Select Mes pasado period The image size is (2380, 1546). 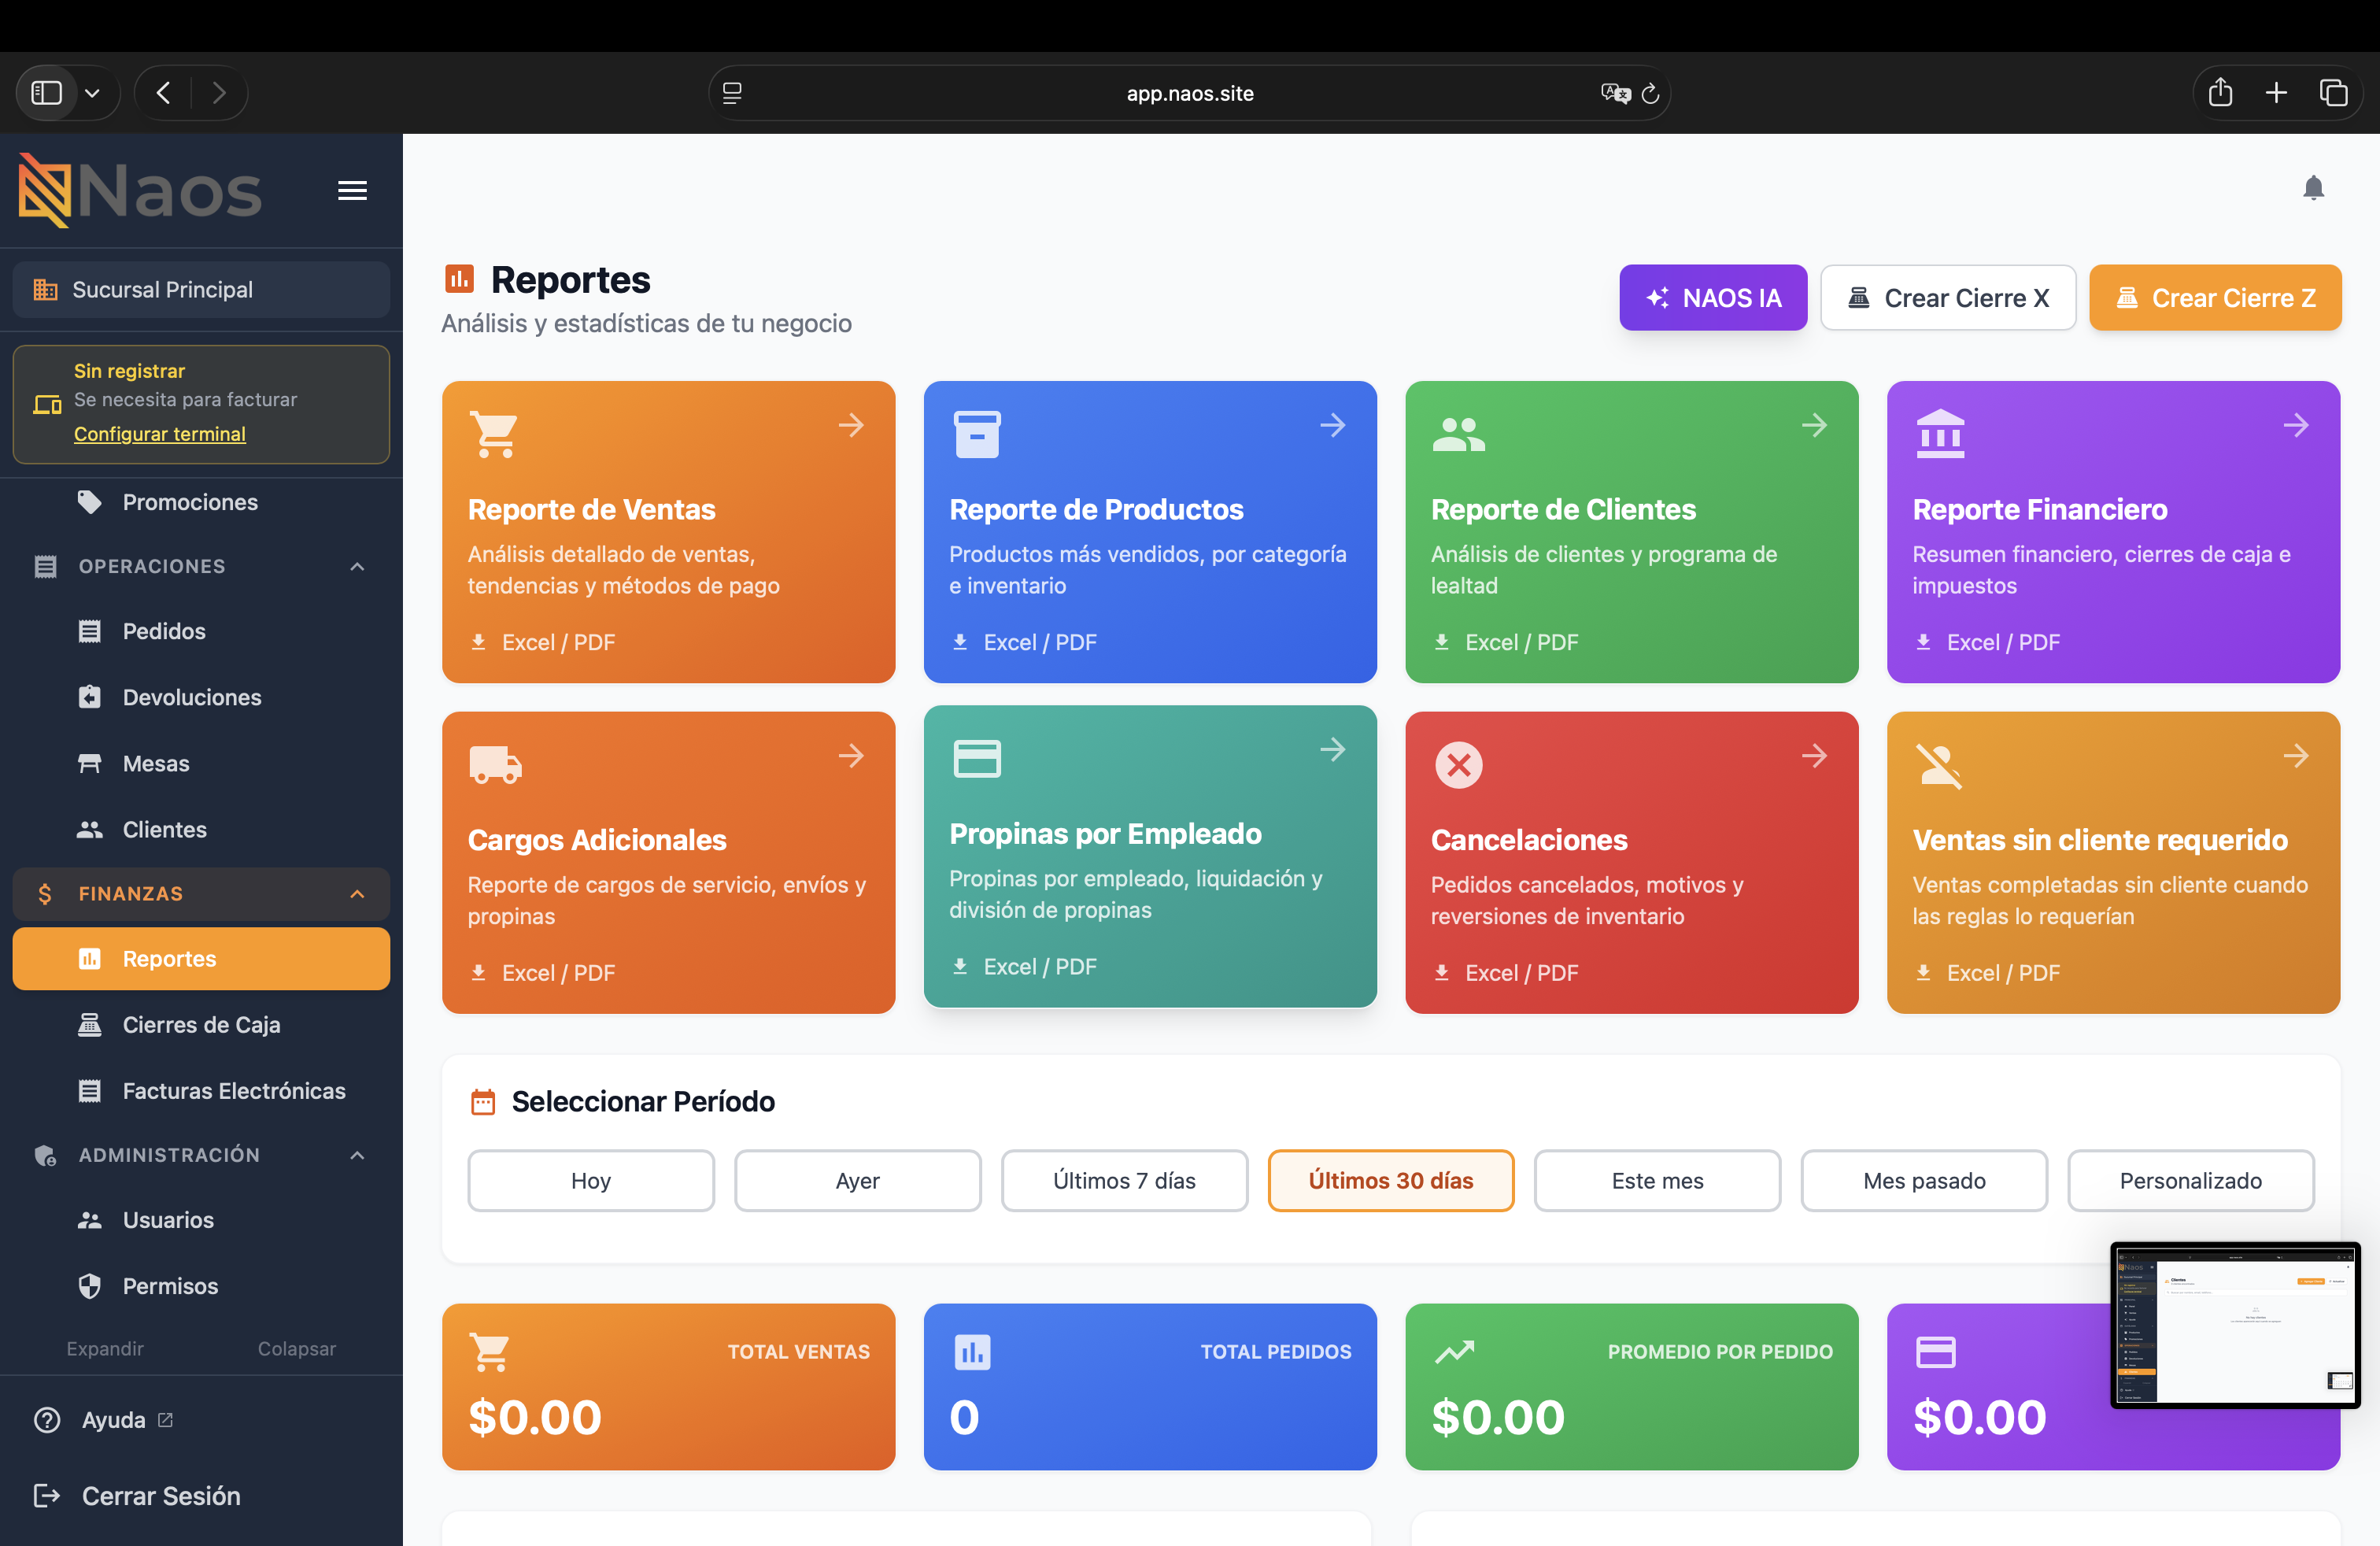(1924, 1180)
